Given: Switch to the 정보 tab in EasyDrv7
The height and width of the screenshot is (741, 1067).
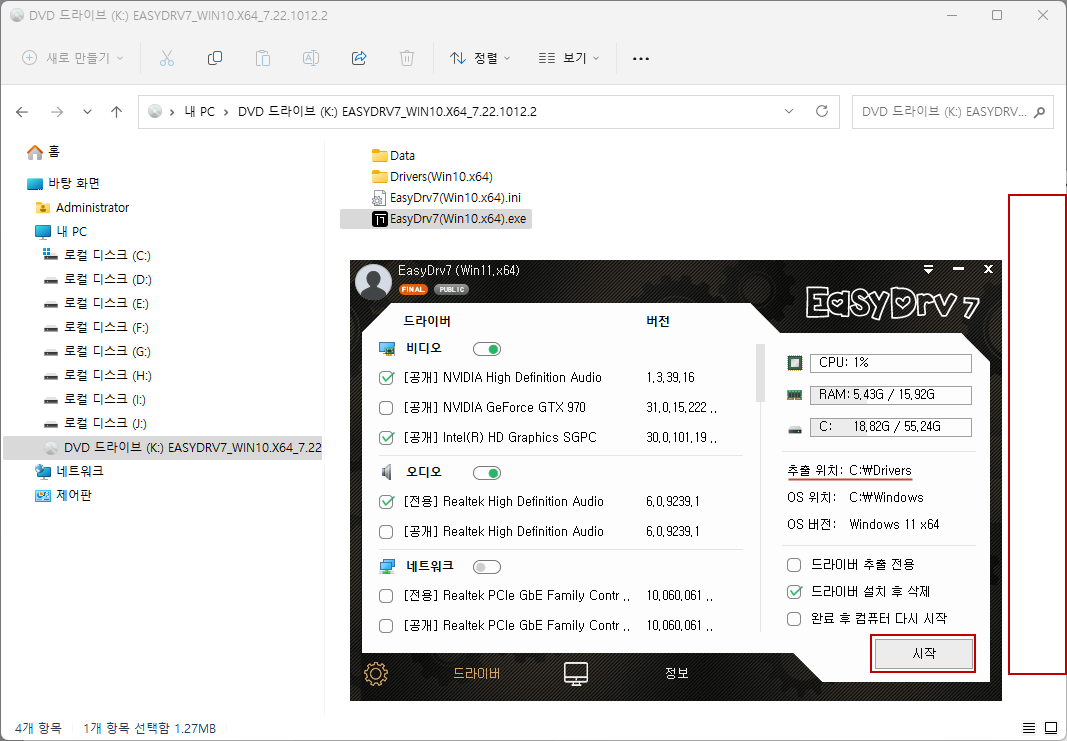Looking at the screenshot, I should (x=676, y=673).
